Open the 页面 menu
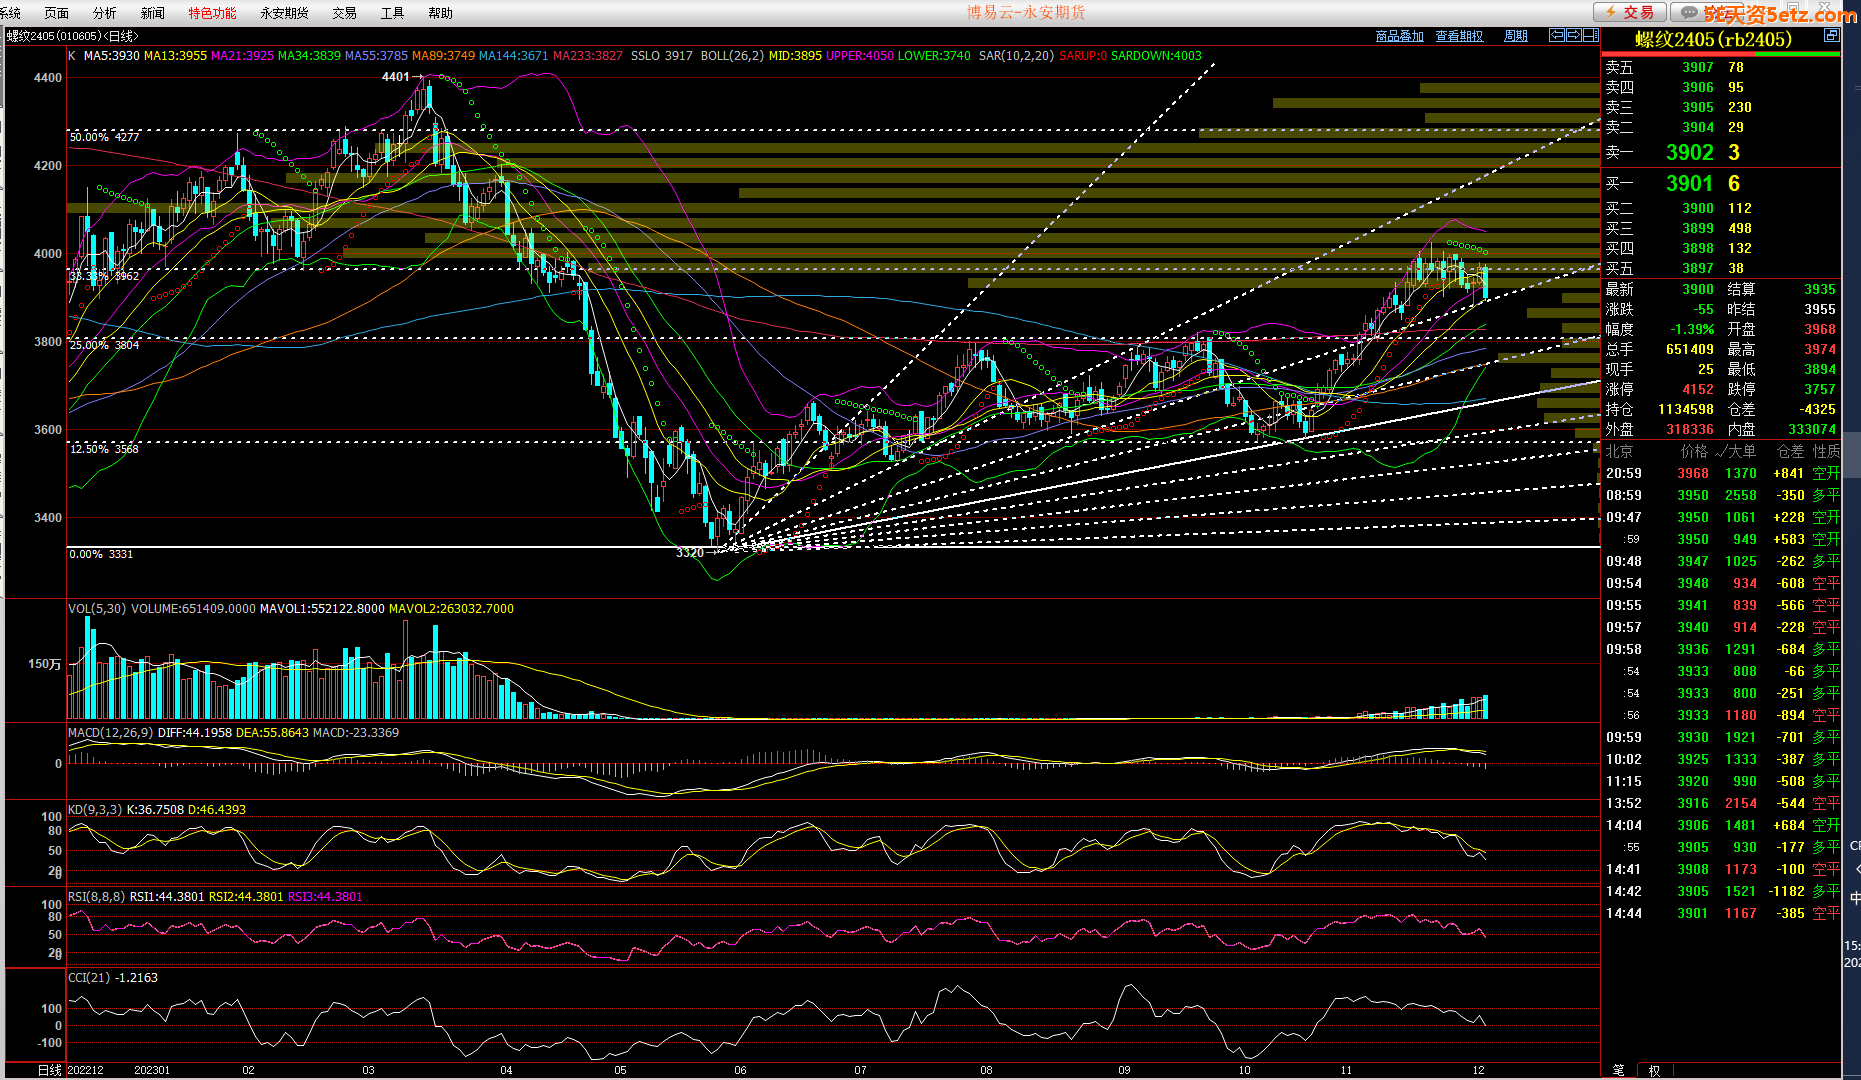 click(x=57, y=13)
